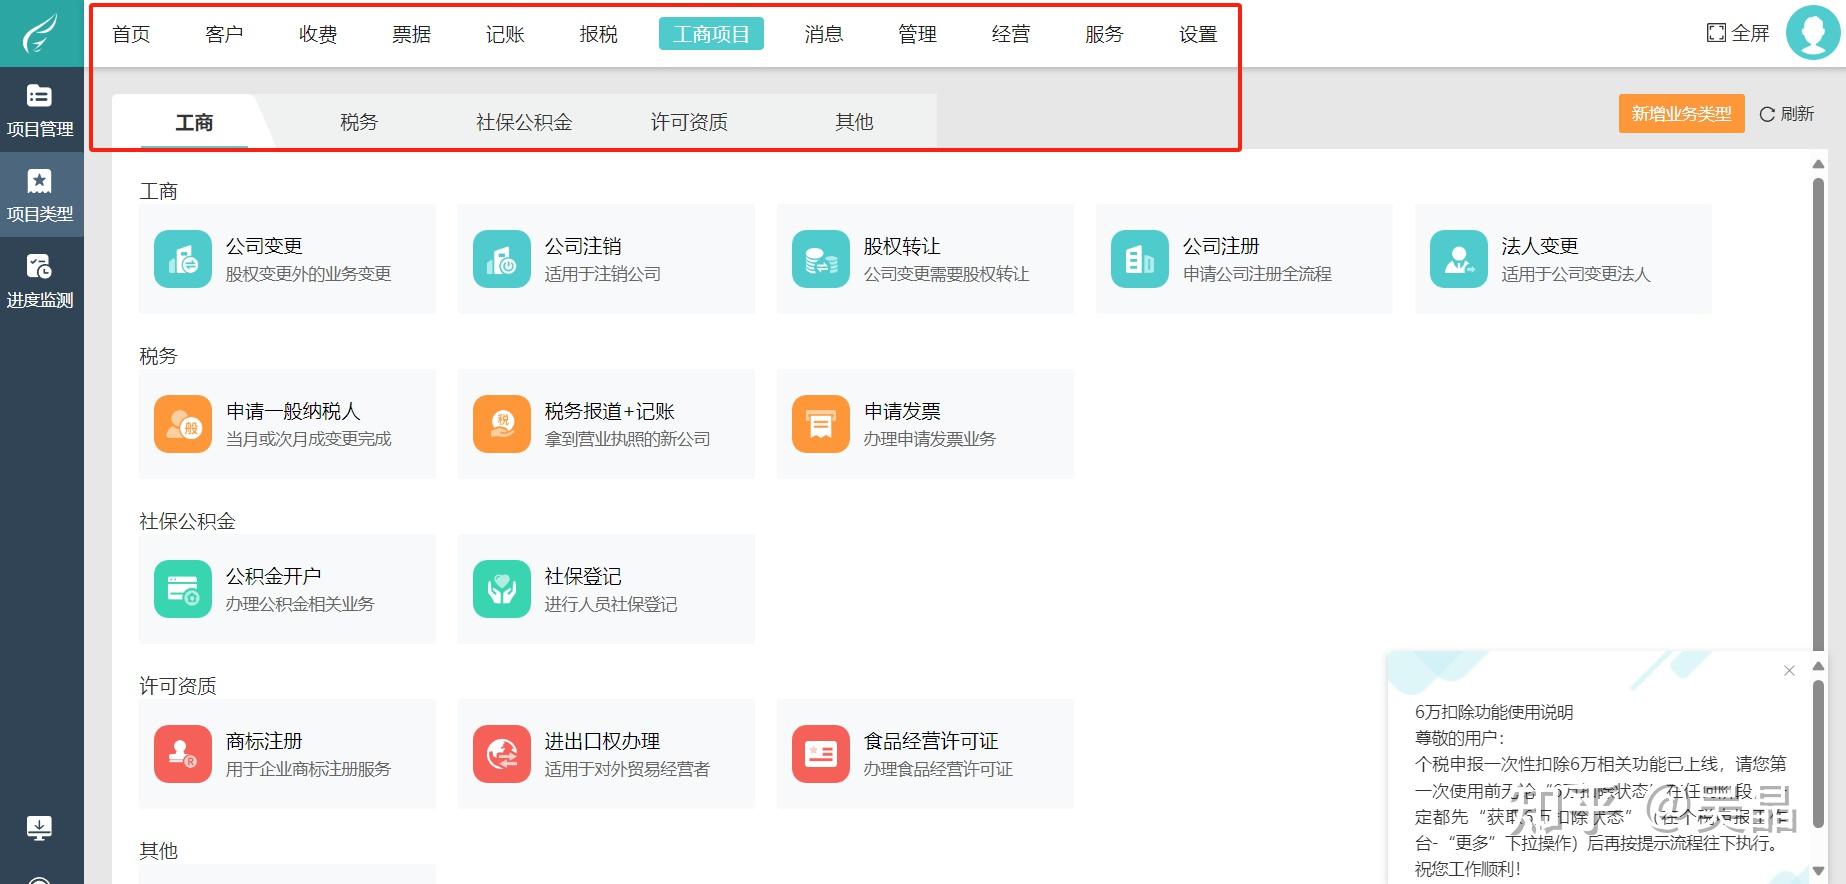Screen dimensions: 1846x884
Task: Close the 6万扣除功能使用说明 popup
Action: [x=1789, y=671]
